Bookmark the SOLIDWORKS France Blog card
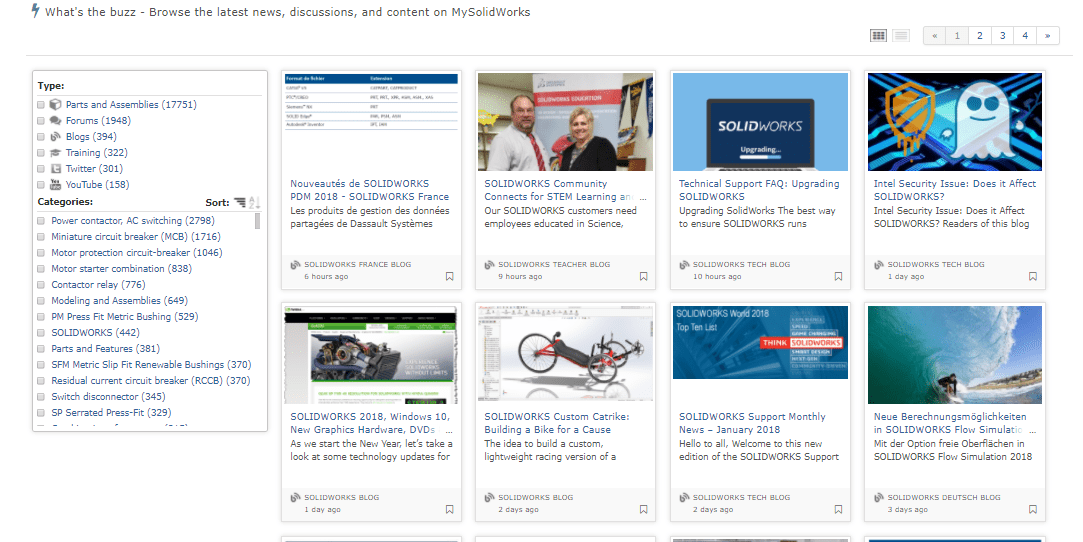The width and height of the screenshot is (1083, 542). tap(450, 276)
